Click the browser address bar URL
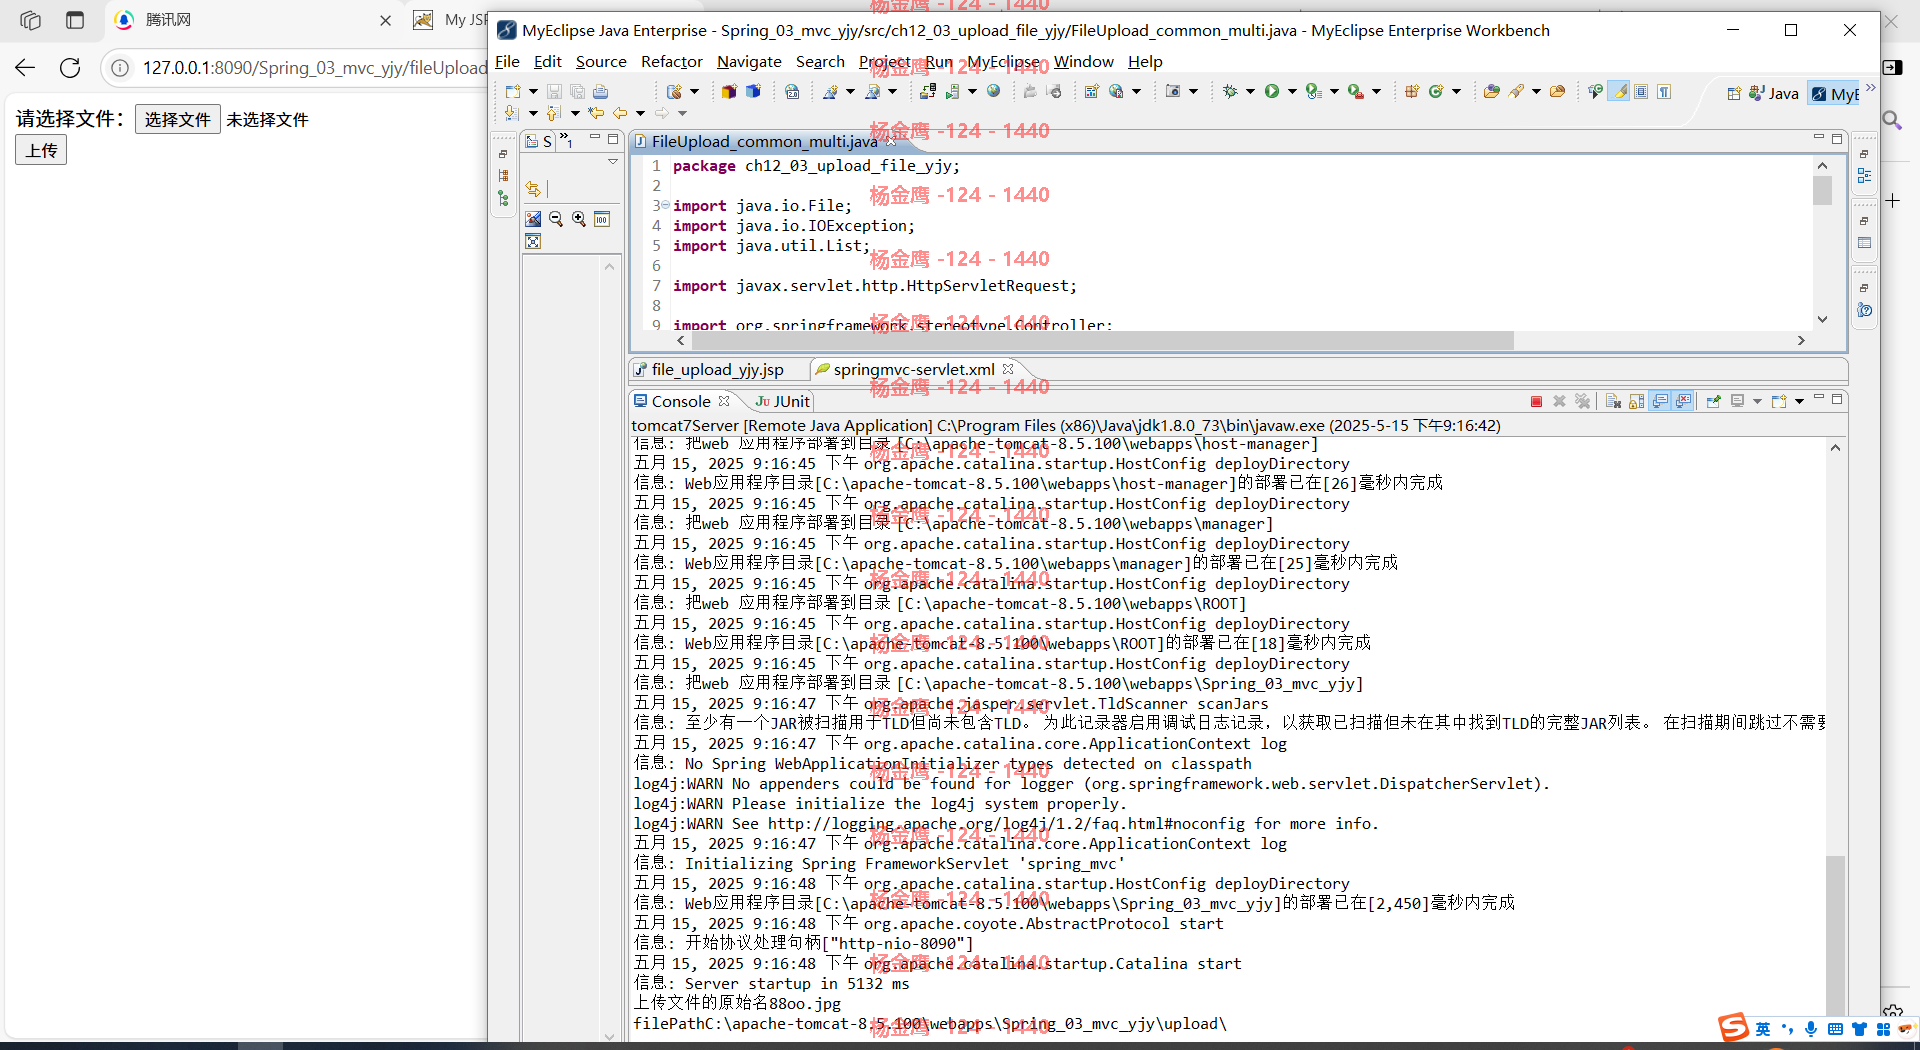The image size is (1920, 1050). tap(314, 67)
